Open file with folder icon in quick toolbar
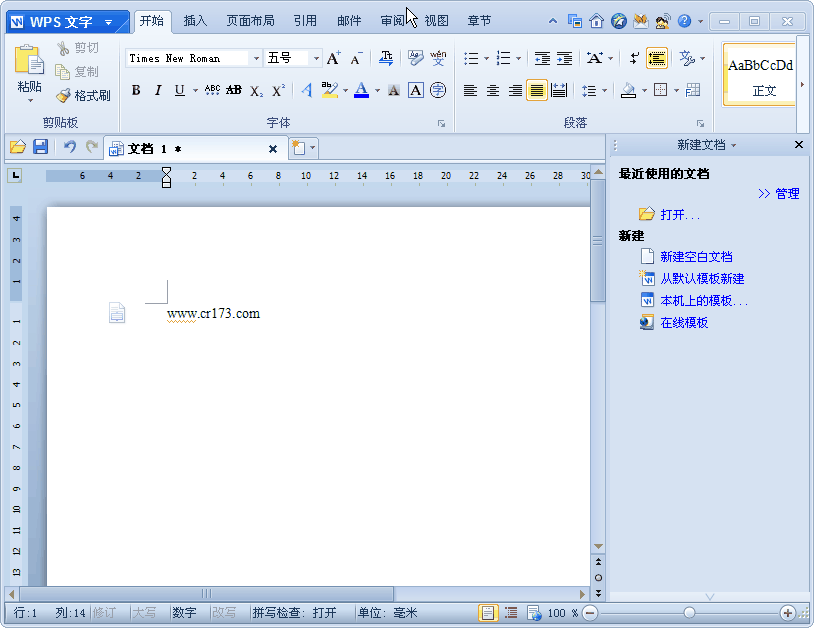814x628 pixels. 18,147
